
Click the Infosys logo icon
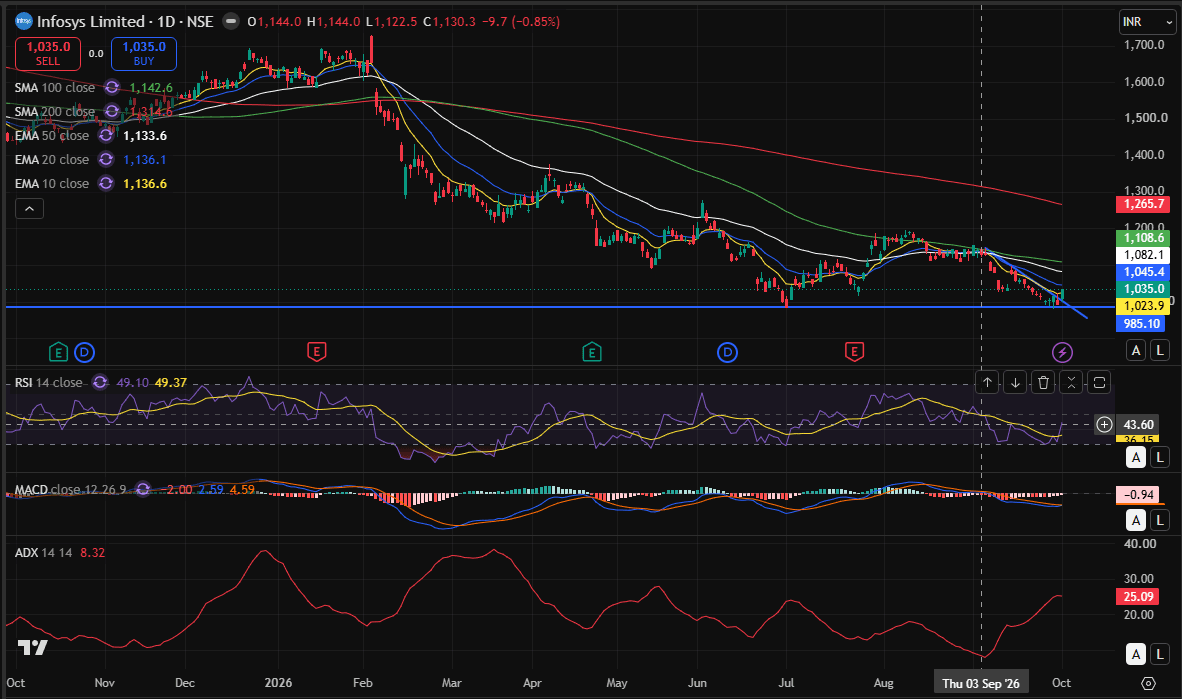(x=23, y=21)
